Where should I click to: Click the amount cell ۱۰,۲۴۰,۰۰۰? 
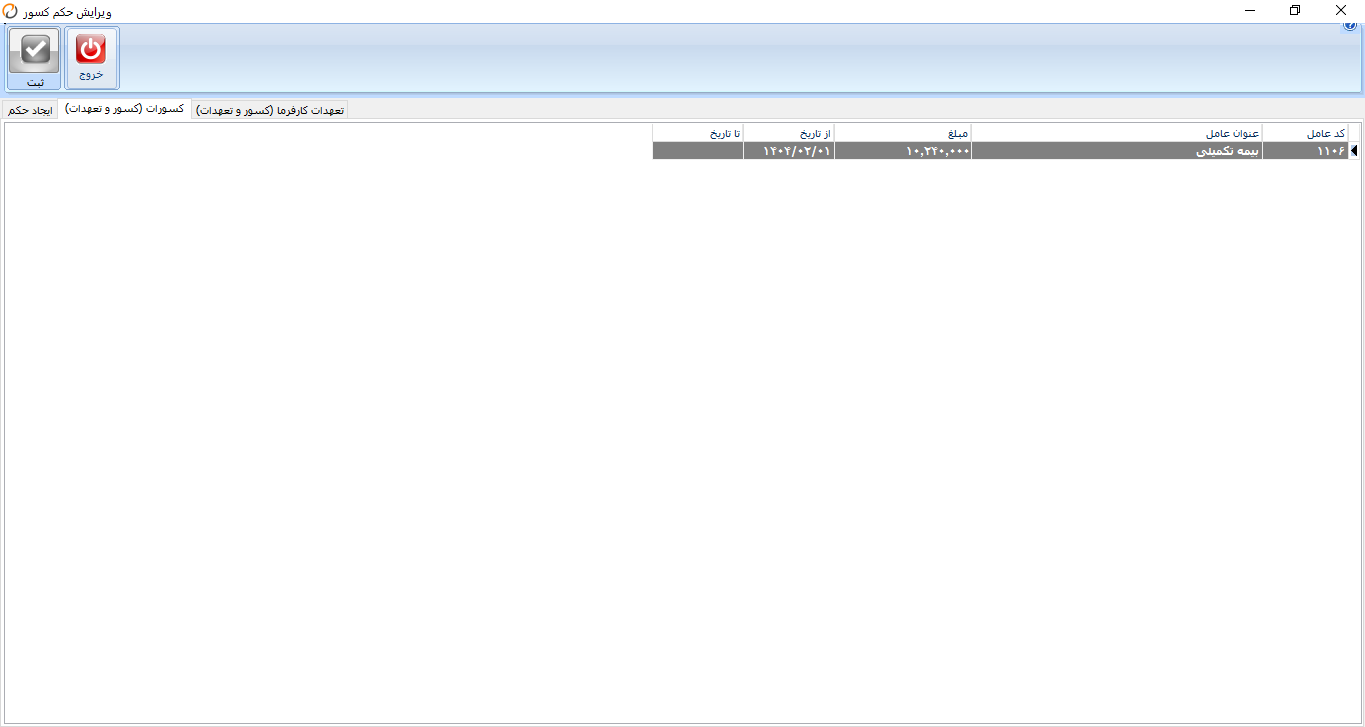[902, 151]
